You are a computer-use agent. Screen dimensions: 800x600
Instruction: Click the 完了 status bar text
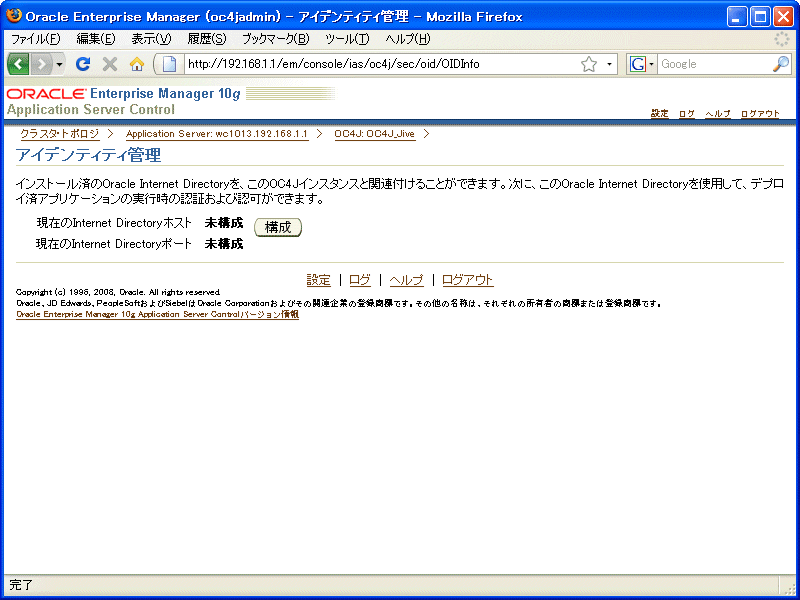click(21, 585)
